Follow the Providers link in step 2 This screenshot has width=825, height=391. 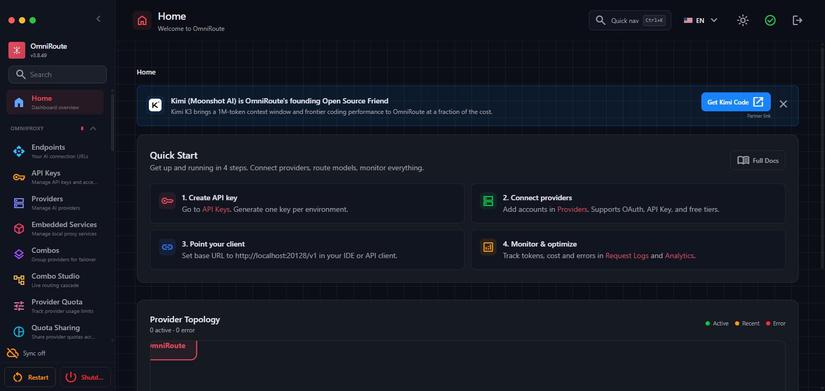click(572, 209)
